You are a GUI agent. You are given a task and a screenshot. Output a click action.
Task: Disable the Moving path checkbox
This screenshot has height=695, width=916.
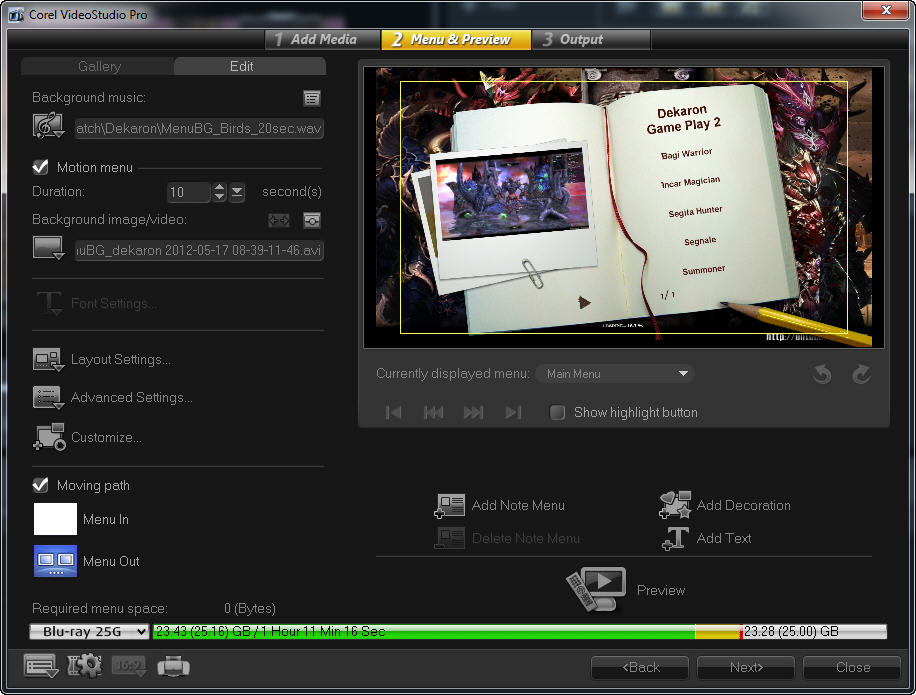coord(41,486)
